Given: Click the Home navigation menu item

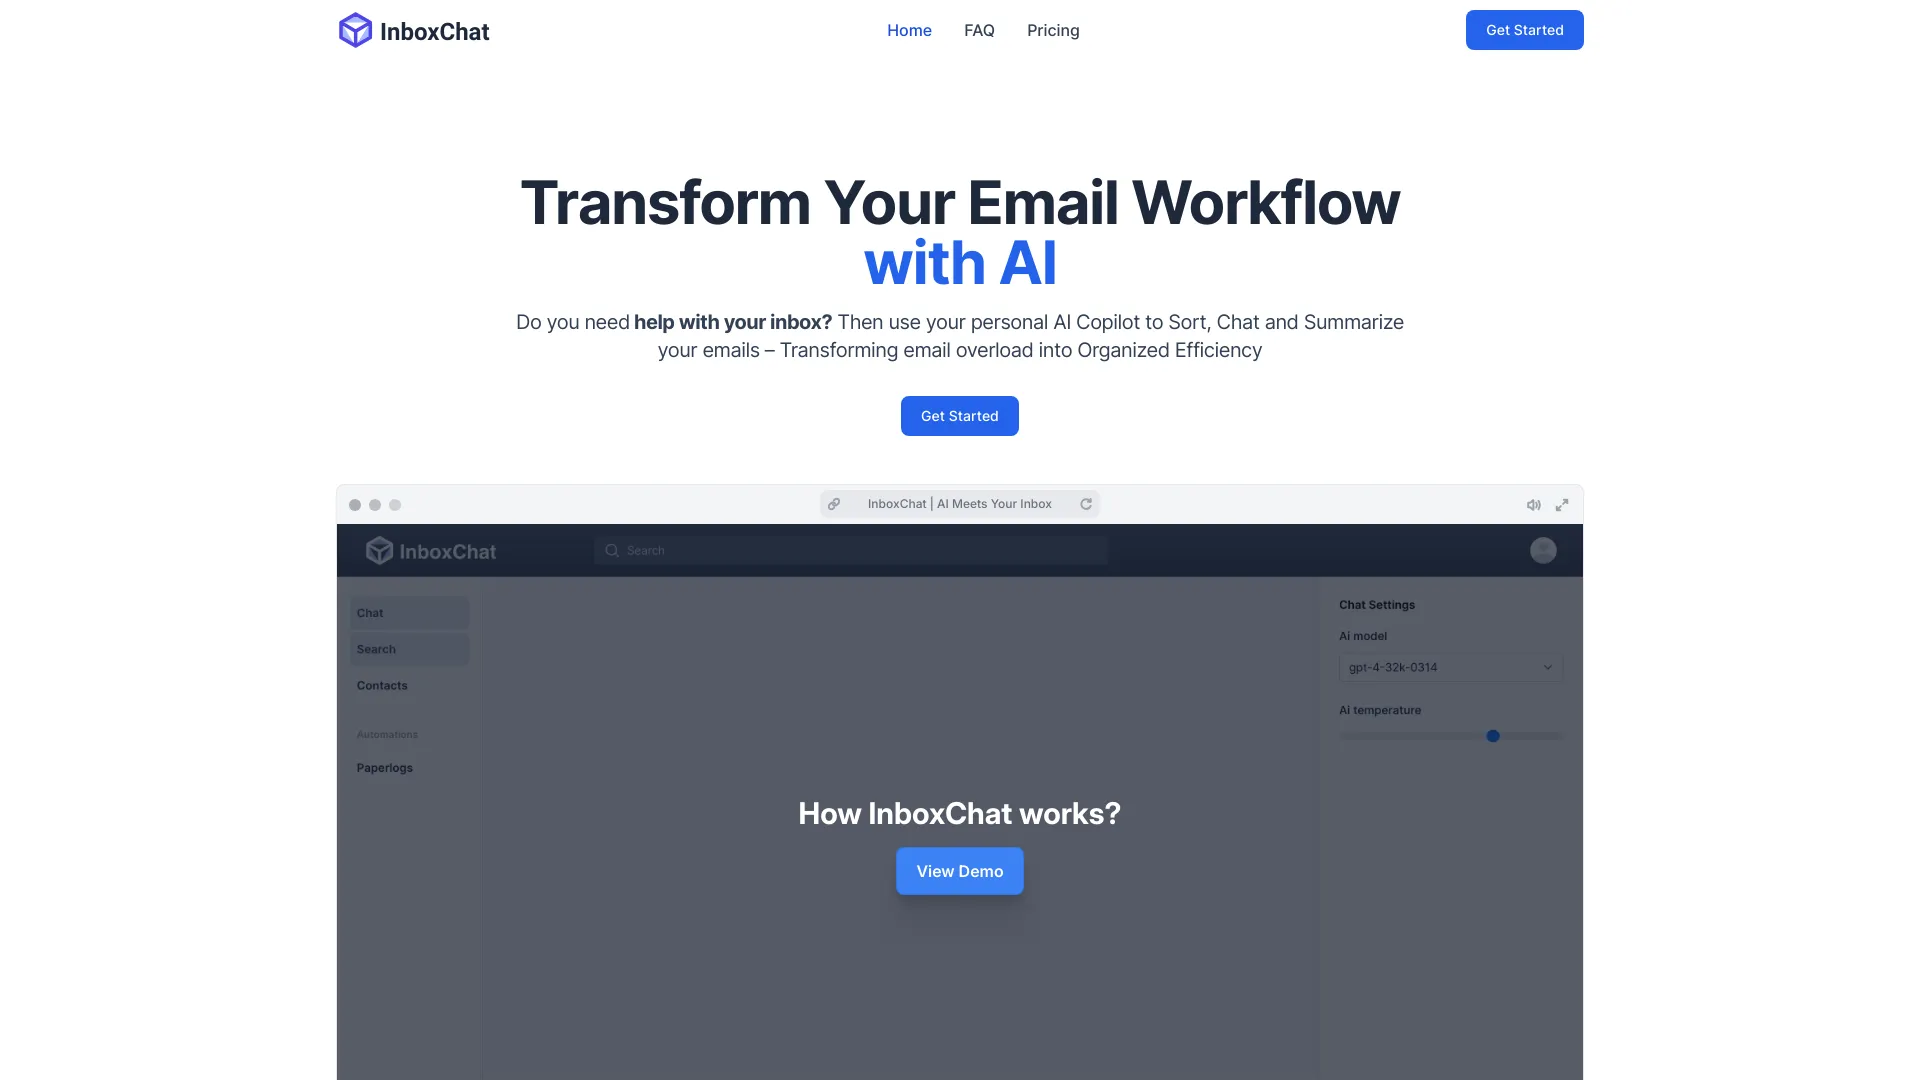Looking at the screenshot, I should pos(907,29).
